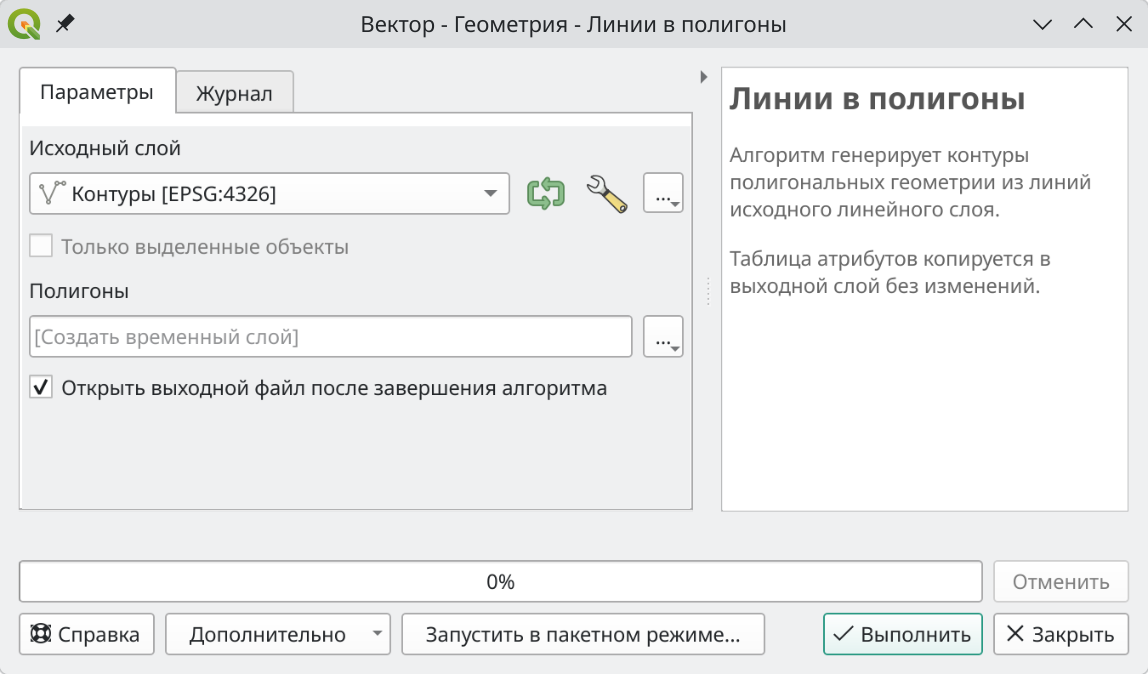Minimize the dialog using title bar chevron
This screenshot has height=674, width=1148.
pyautogui.click(x=1043, y=25)
